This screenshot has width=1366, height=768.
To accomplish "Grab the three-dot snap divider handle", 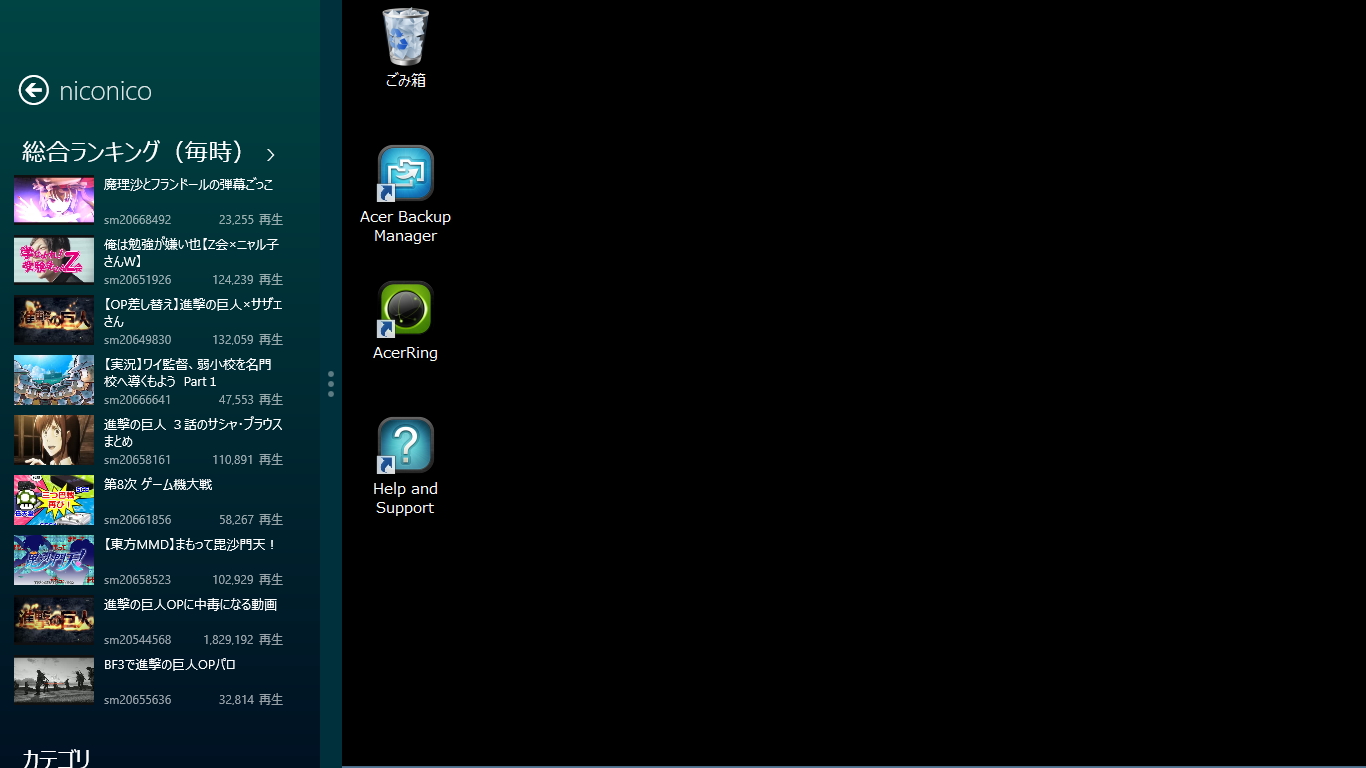I will click(331, 384).
